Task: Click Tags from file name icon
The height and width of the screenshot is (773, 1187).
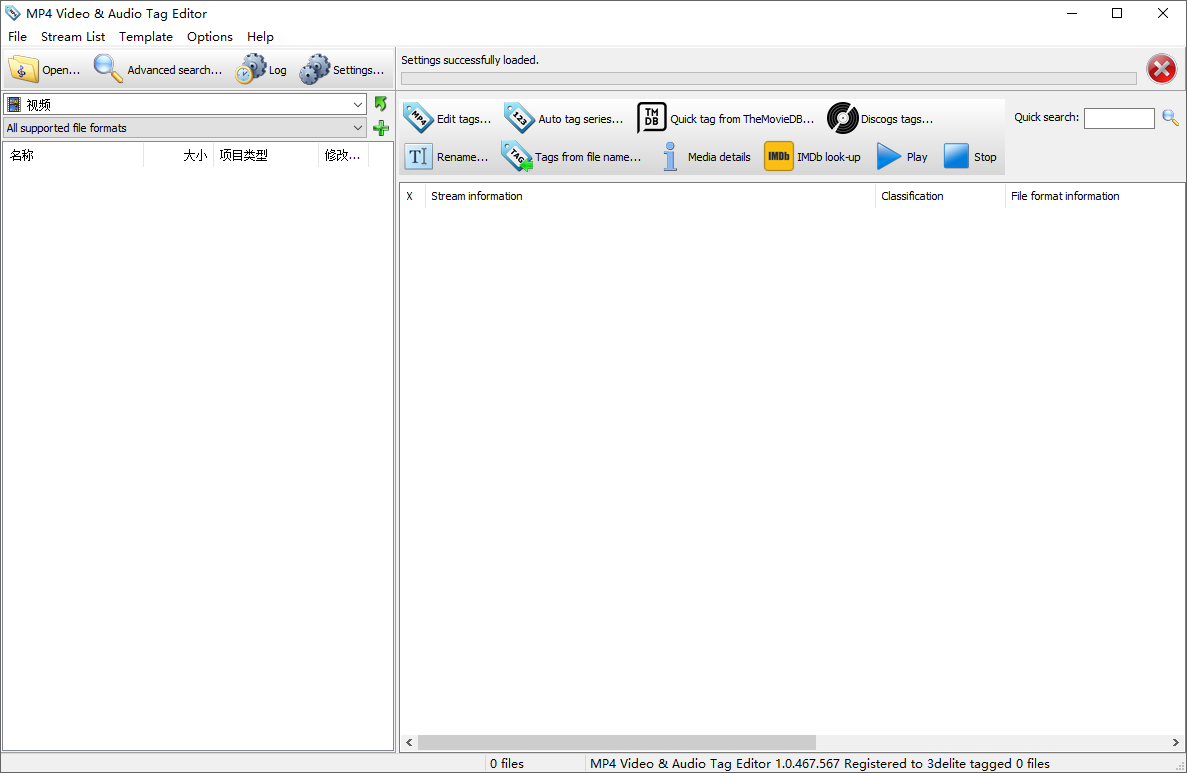Action: [x=517, y=156]
